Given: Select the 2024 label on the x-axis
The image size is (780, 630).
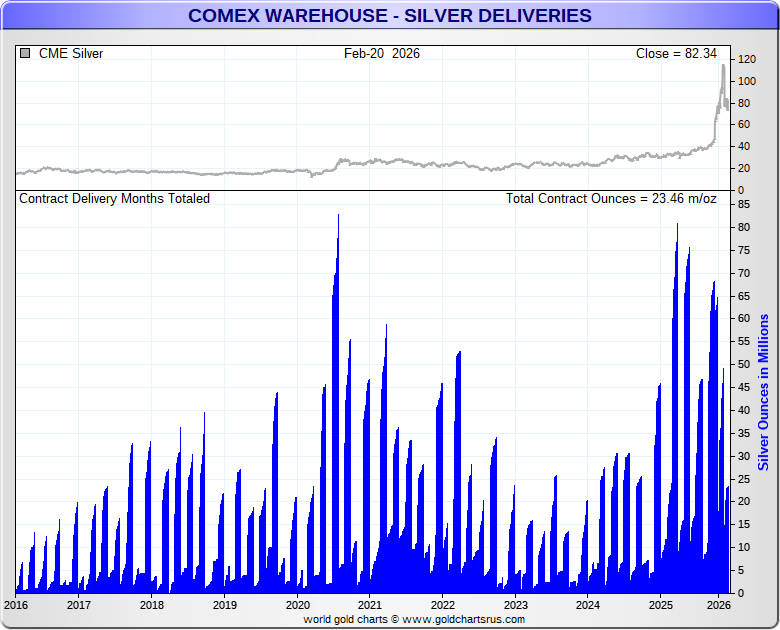Looking at the screenshot, I should [x=588, y=605].
